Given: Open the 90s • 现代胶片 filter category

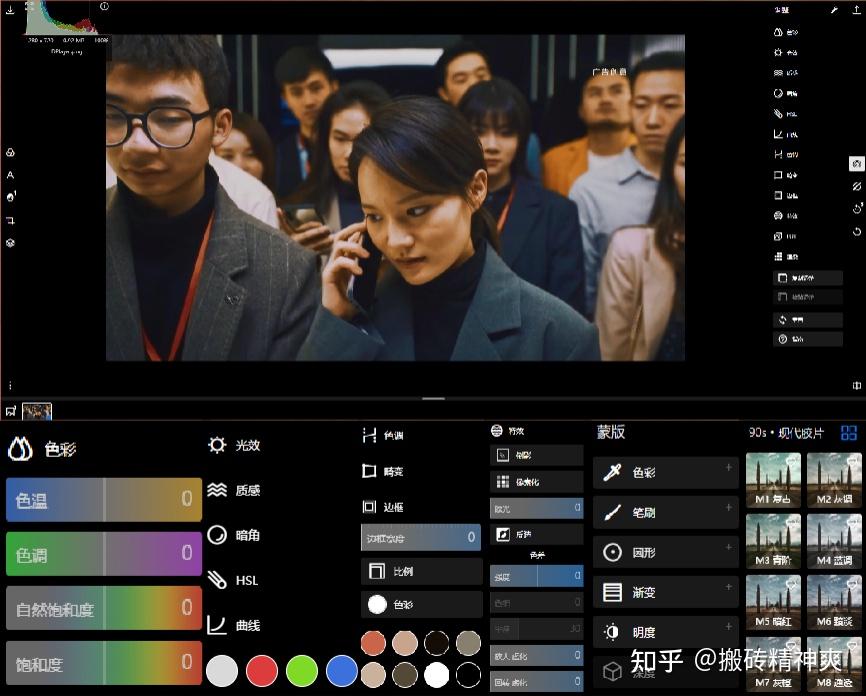Looking at the screenshot, I should tap(786, 433).
